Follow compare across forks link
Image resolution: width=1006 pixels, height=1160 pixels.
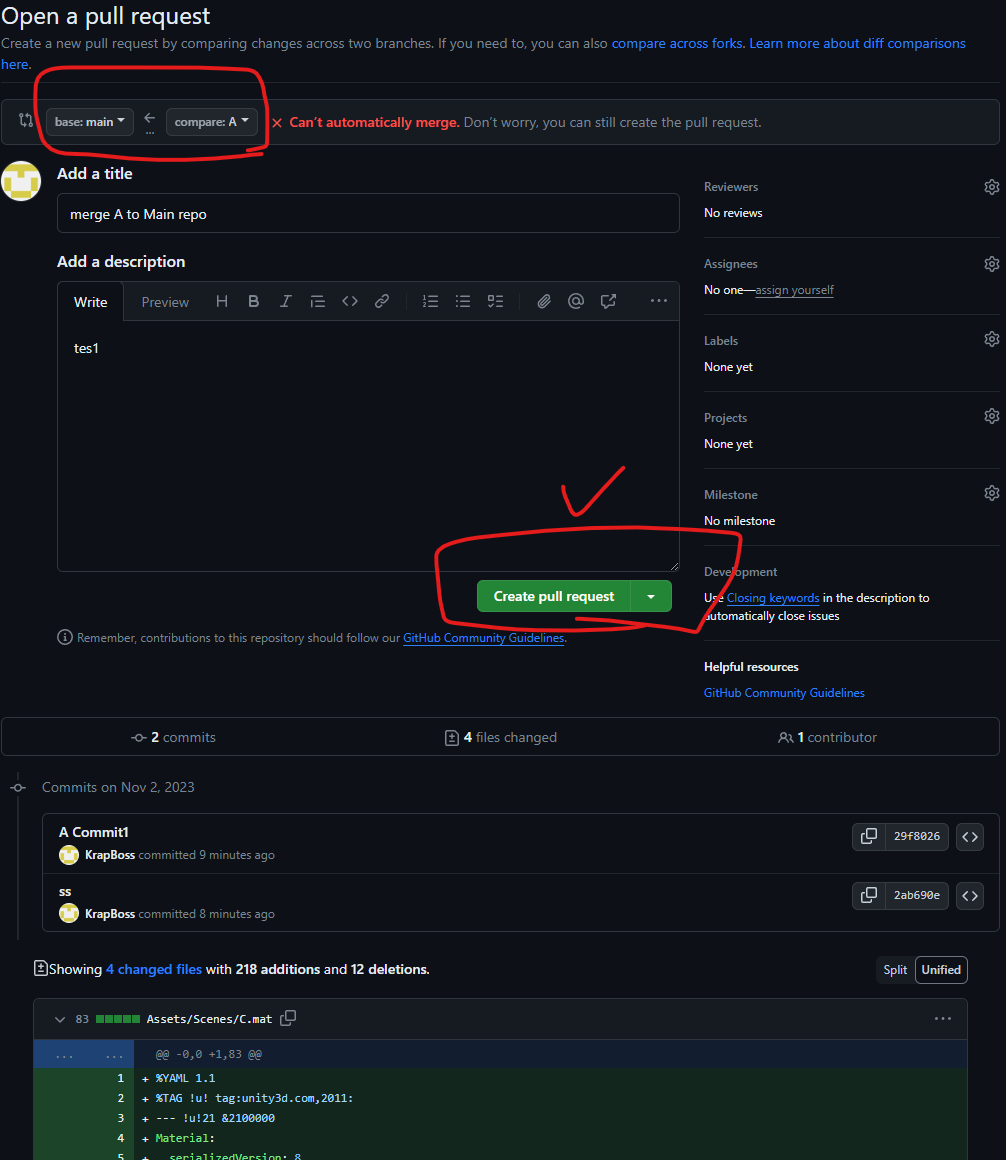(677, 44)
